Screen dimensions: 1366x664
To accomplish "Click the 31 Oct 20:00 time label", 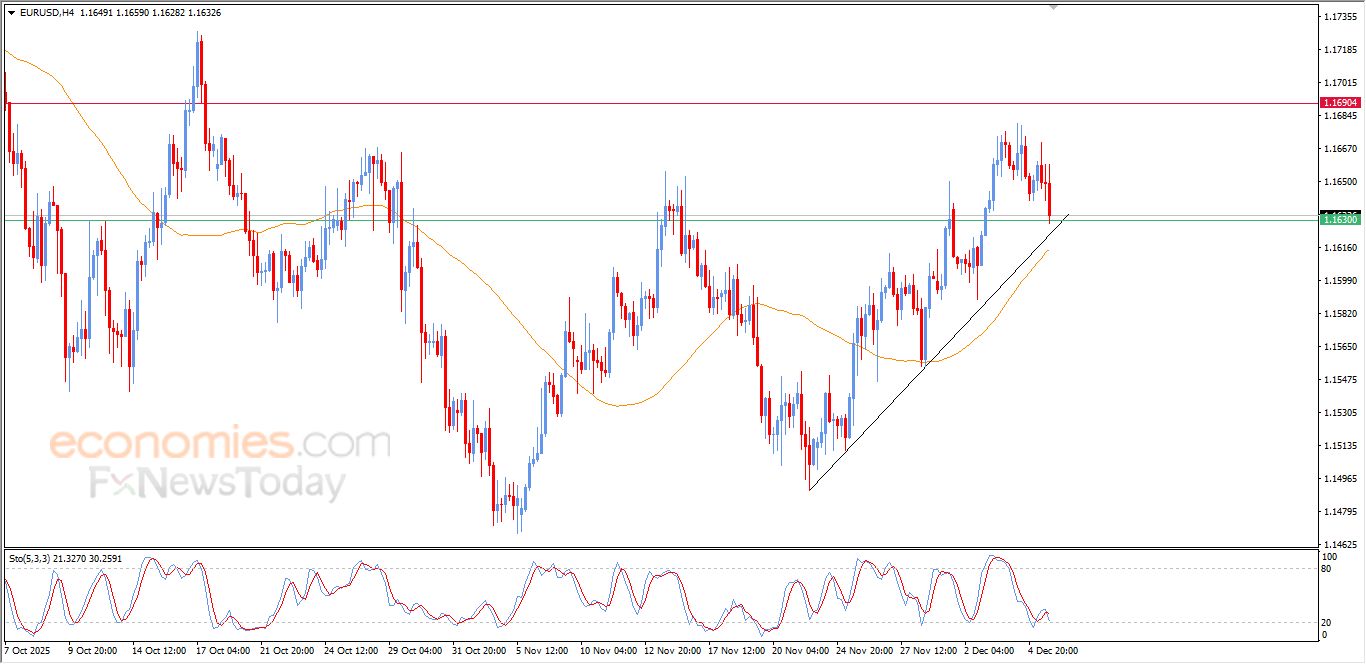I will pos(478,651).
